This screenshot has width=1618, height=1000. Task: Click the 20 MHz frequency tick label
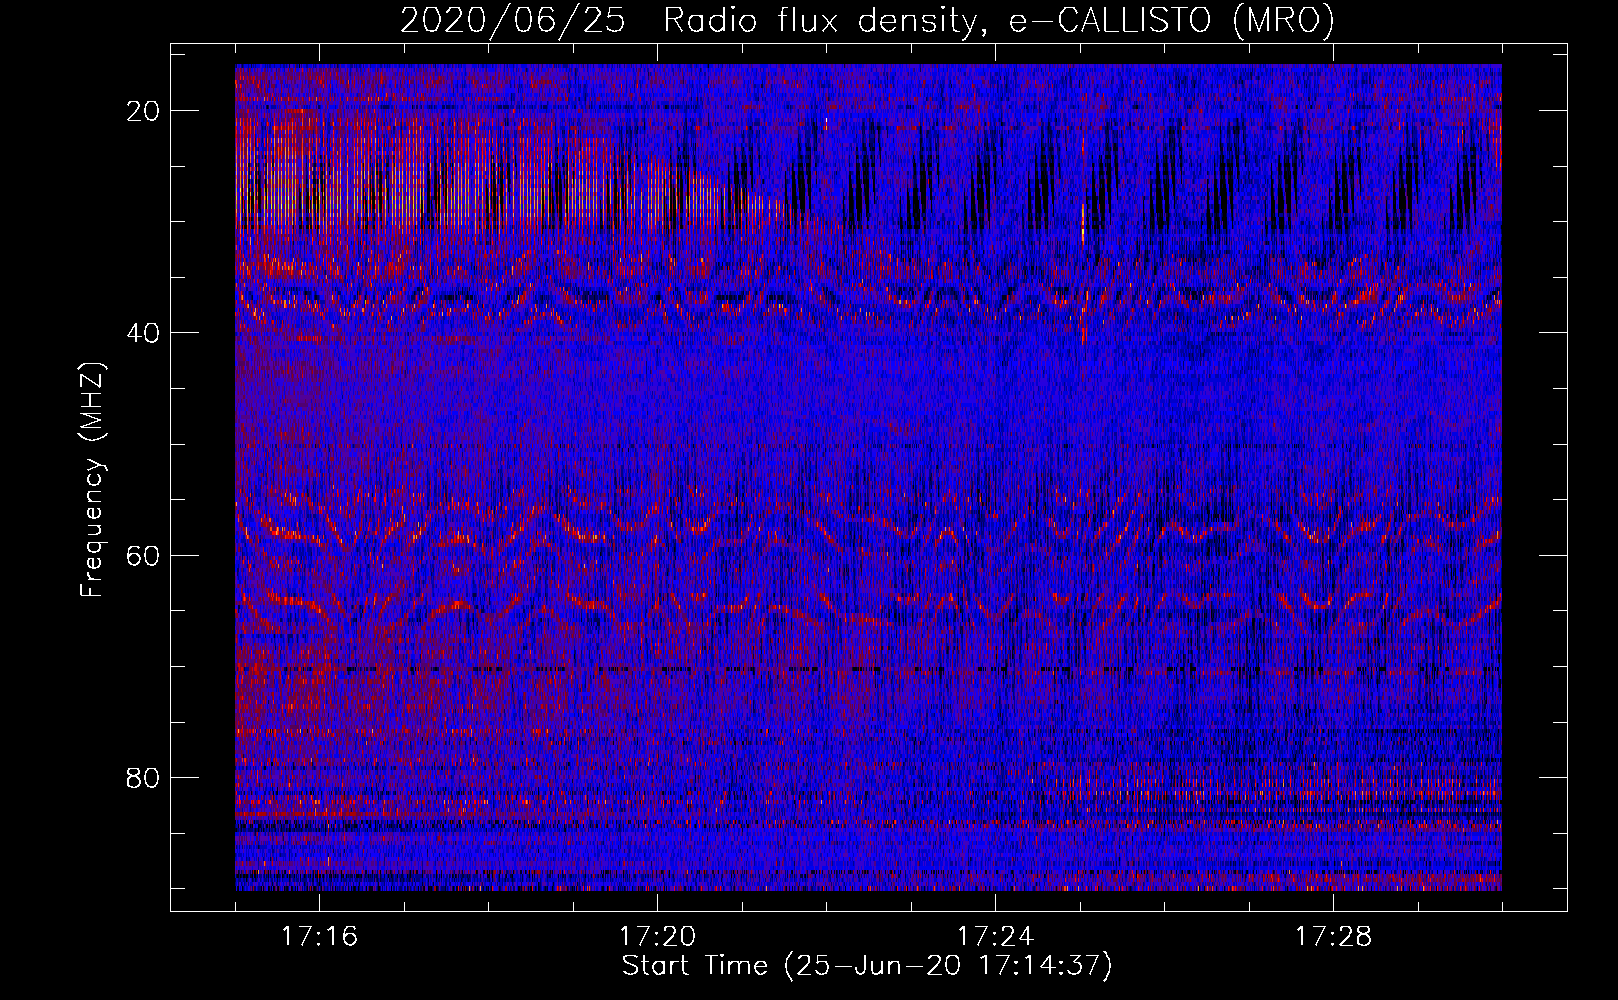pos(144,111)
